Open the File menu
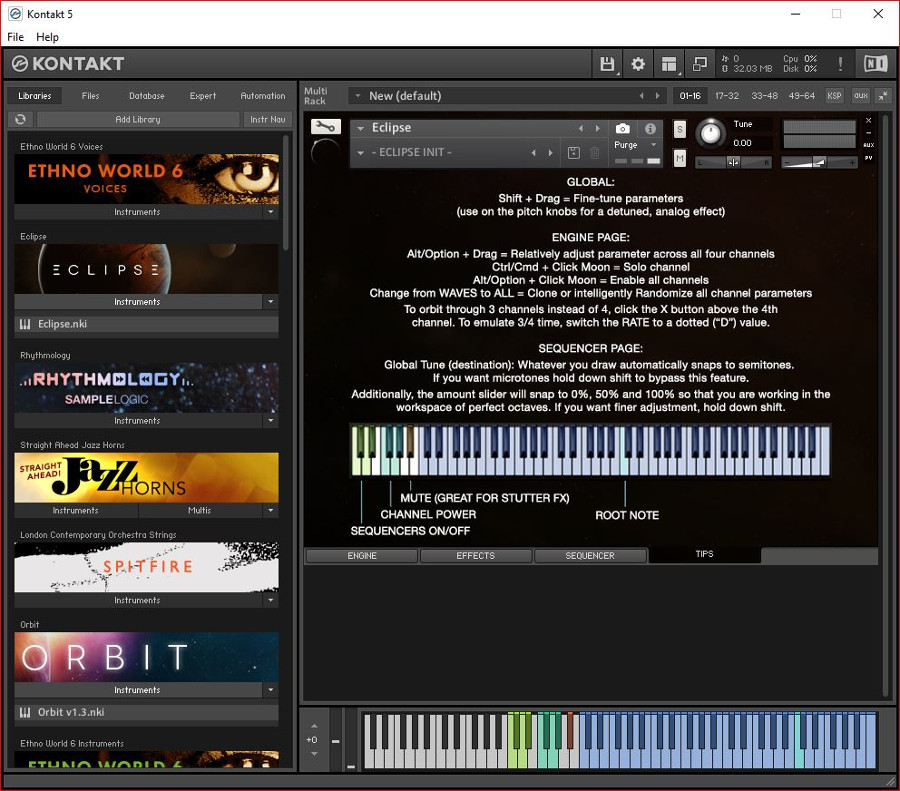The height and width of the screenshot is (791, 900). (15, 37)
